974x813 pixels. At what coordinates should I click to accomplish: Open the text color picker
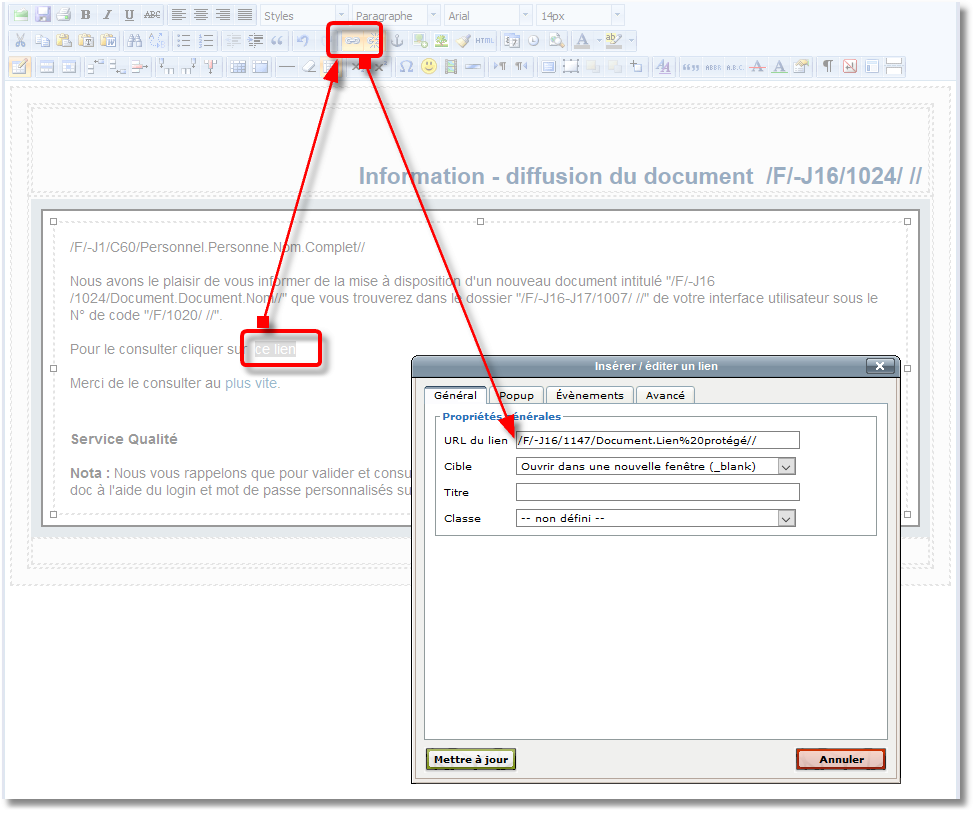581,40
